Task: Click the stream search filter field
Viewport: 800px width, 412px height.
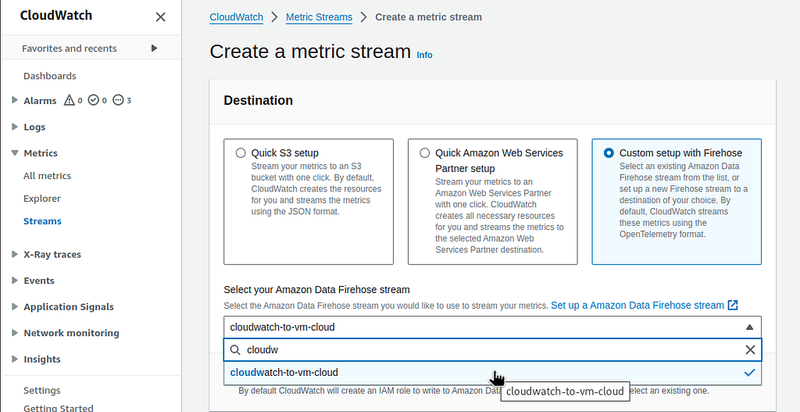Action: click(492, 350)
